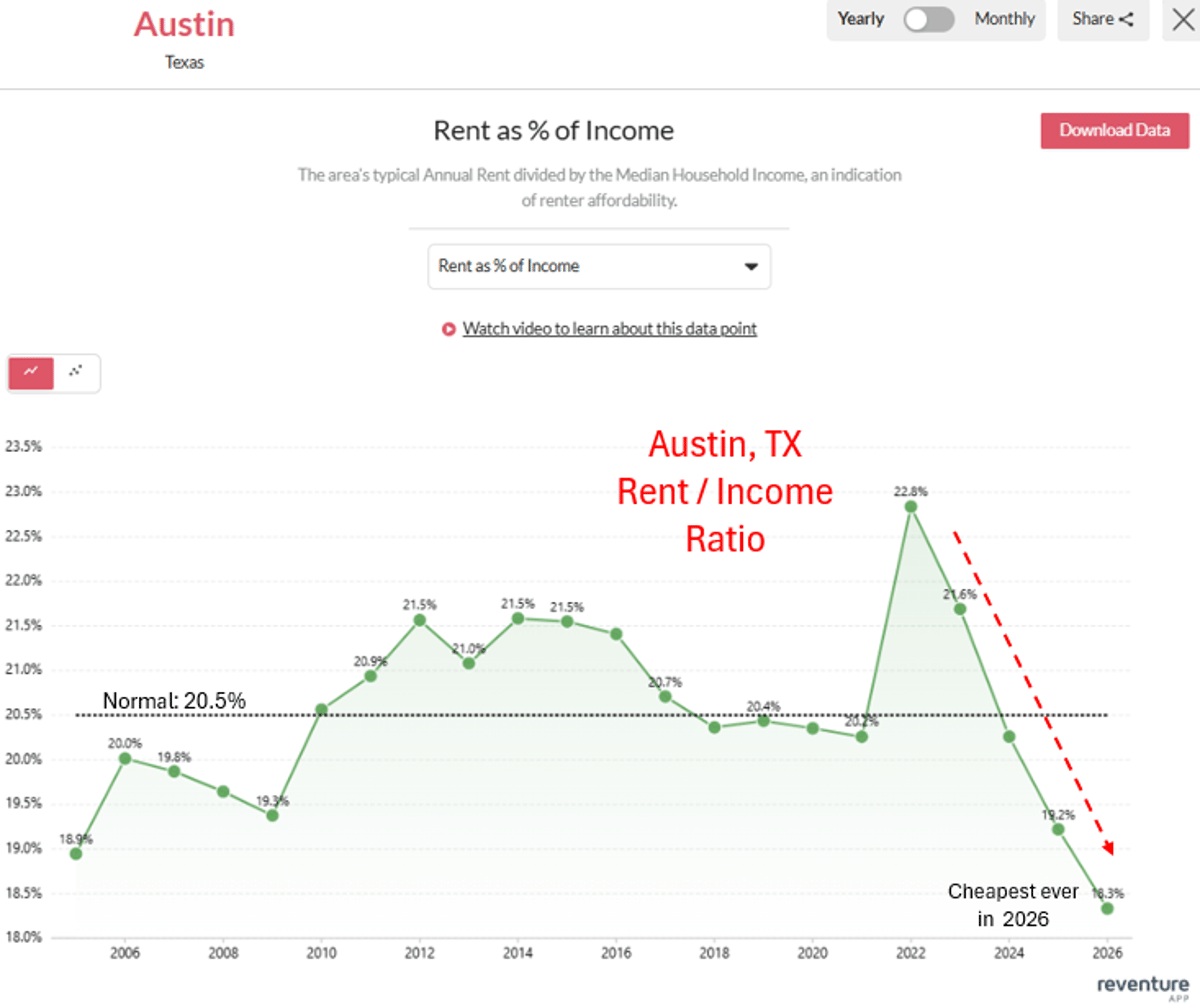This screenshot has width=1200, height=1008.
Task: Open the 'Rent as % of Income' dropdown
Action: tap(599, 267)
